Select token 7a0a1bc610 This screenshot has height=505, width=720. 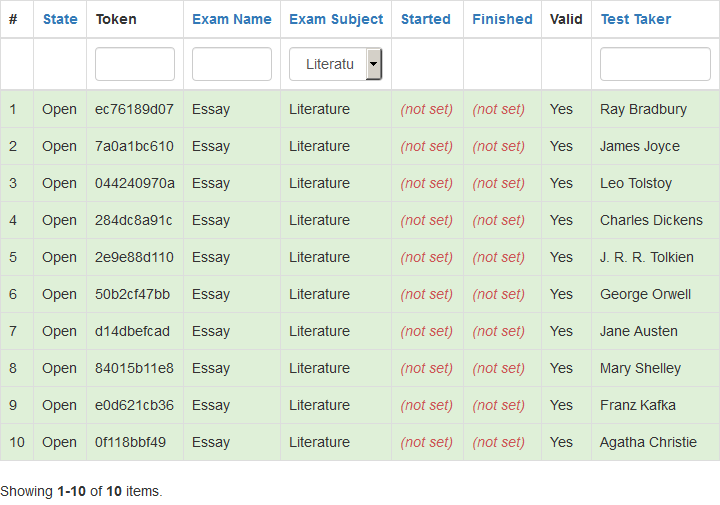click(x=134, y=146)
